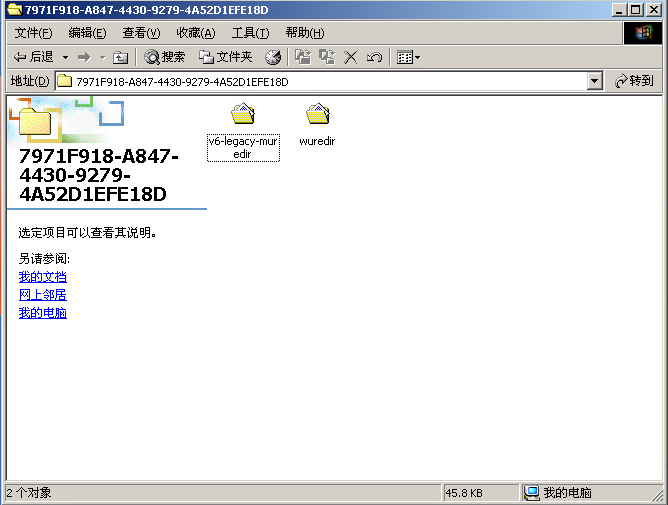The height and width of the screenshot is (505, 668).
Task: Click the 转到 go button
Action: point(634,81)
